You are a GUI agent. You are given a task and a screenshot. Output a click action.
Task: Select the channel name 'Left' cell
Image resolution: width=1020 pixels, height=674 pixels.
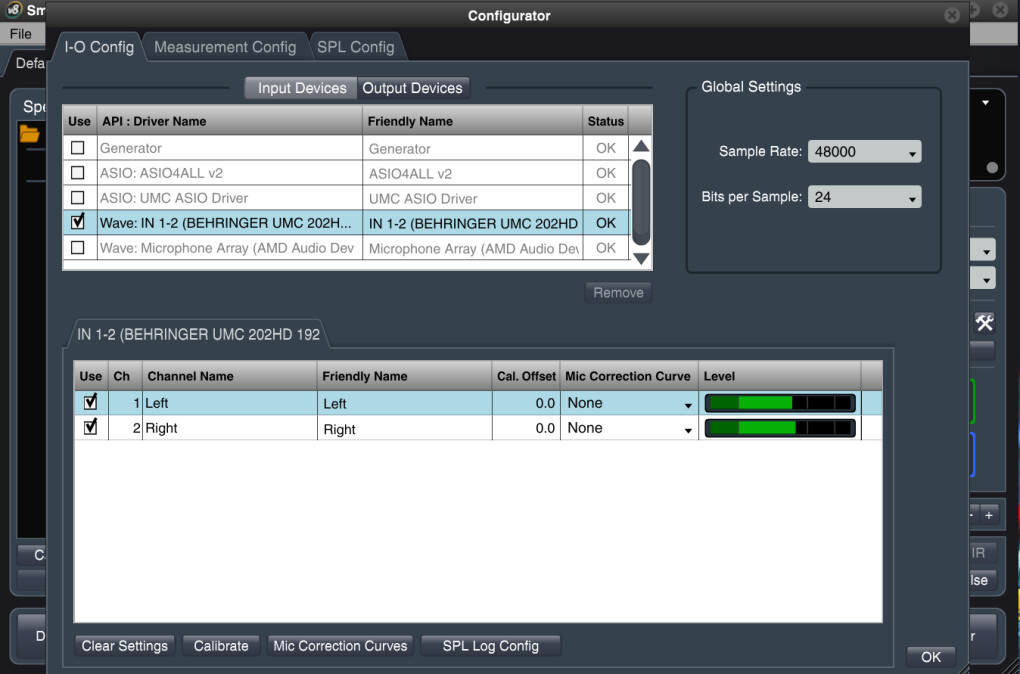pyautogui.click(x=230, y=403)
